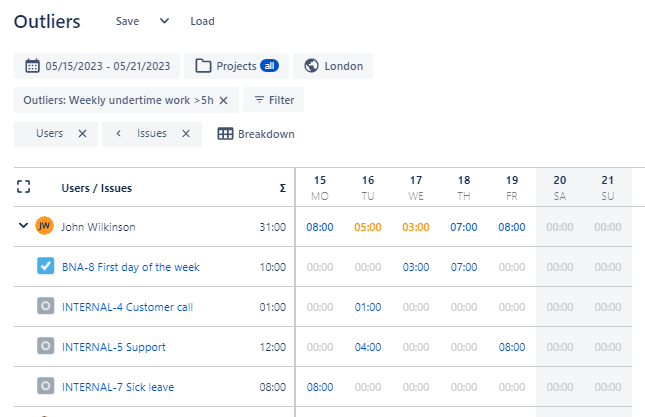Open the dropdown arrow next to Save
The image size is (645, 417).
click(x=165, y=21)
